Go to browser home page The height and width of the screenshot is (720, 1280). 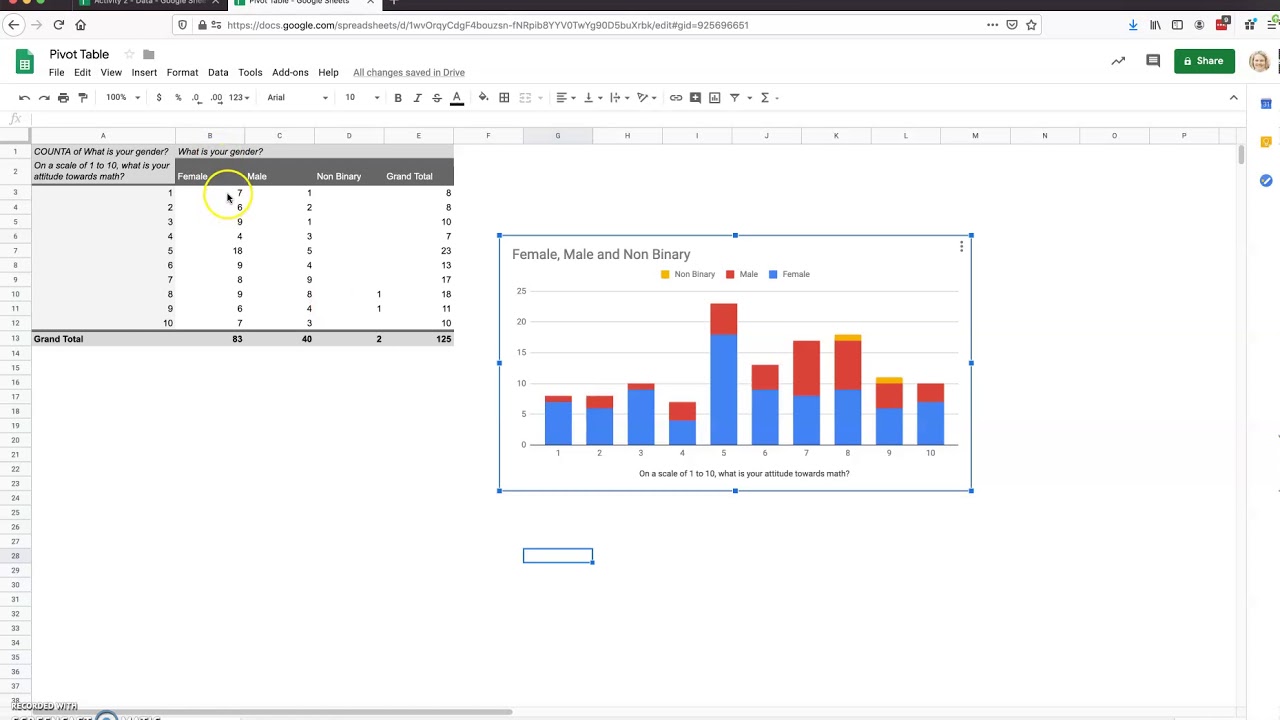81,25
